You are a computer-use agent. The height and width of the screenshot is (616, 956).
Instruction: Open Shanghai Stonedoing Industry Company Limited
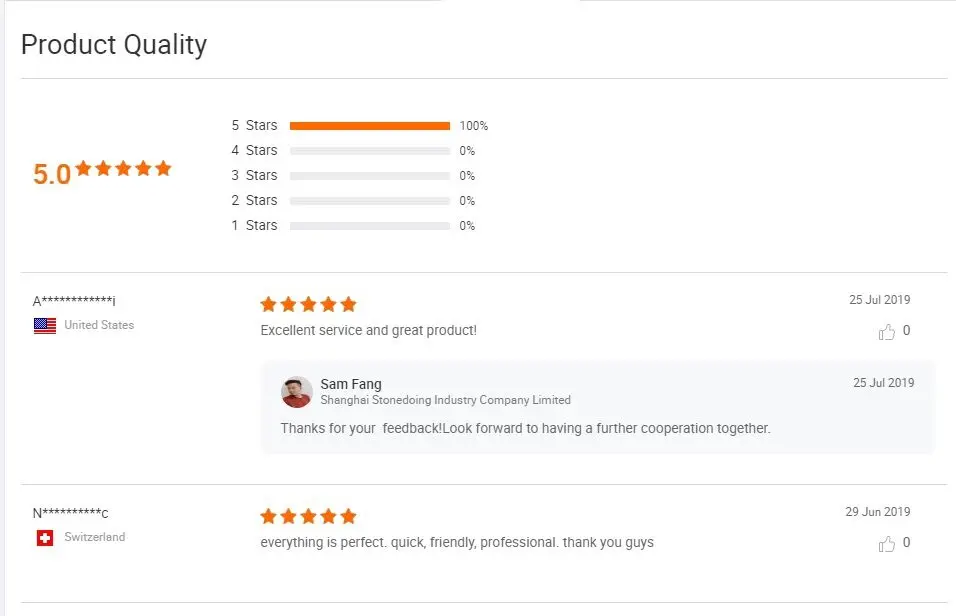click(x=445, y=400)
